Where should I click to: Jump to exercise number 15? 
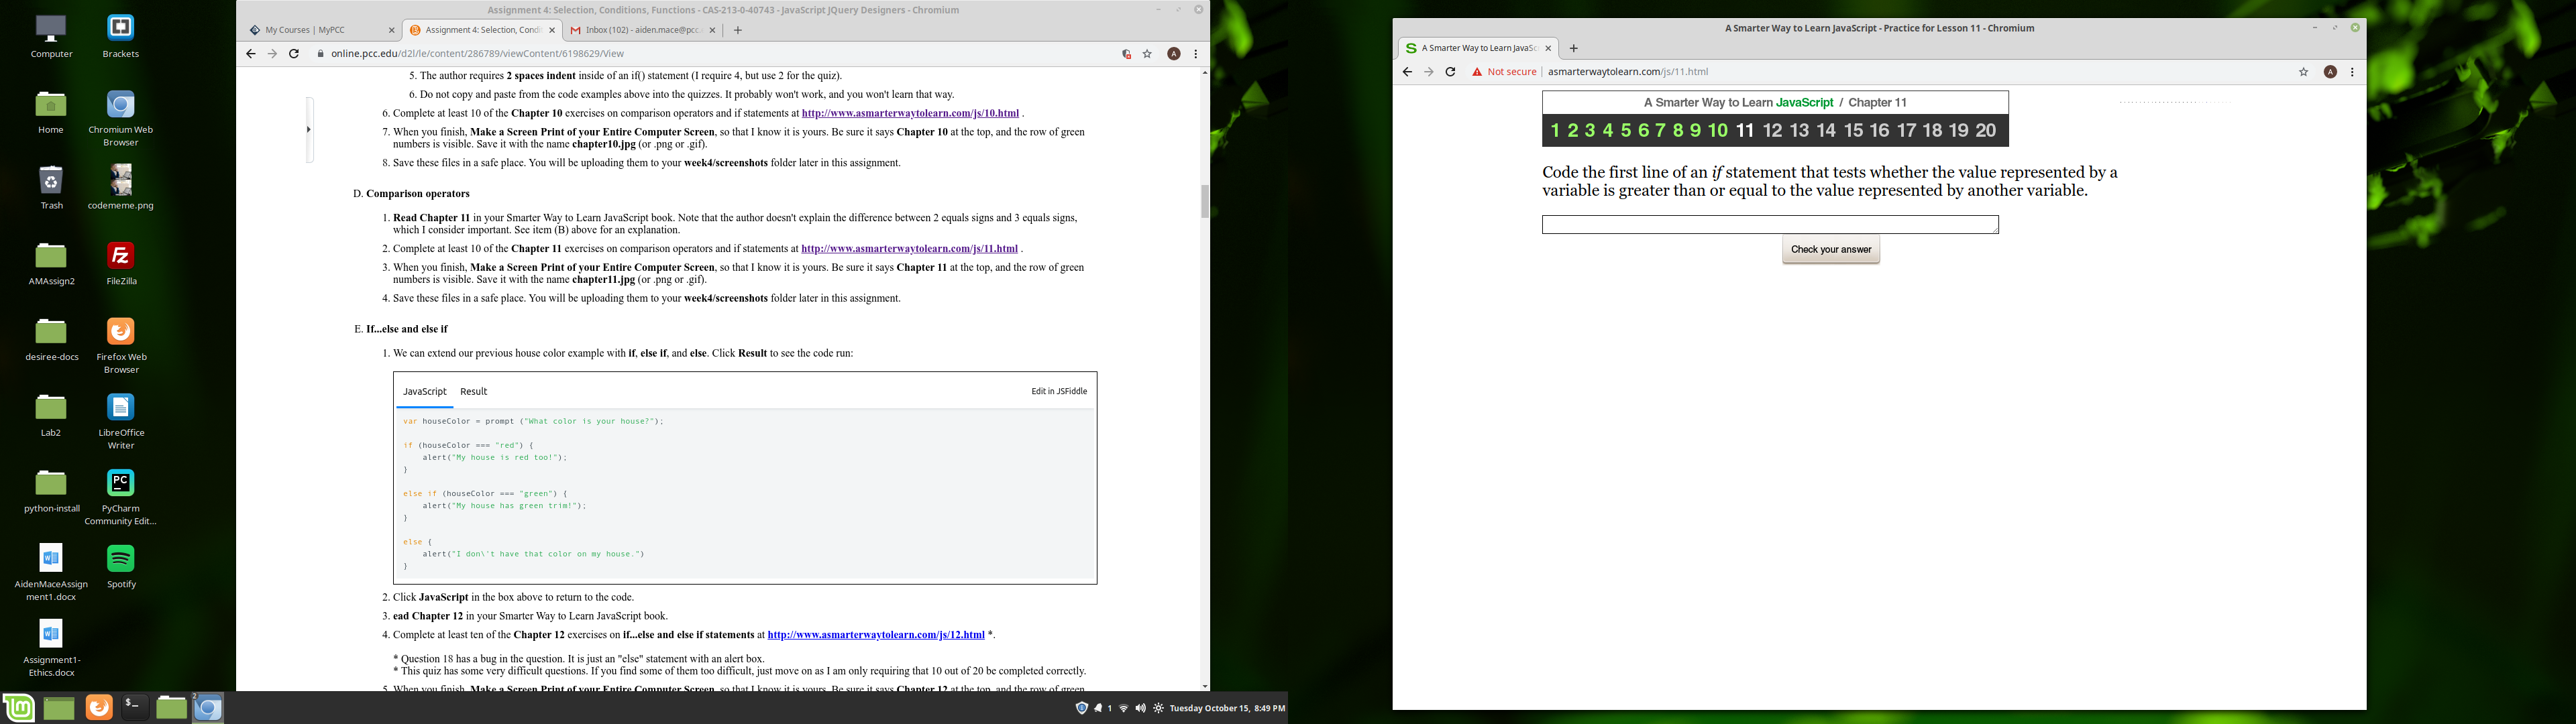(1853, 131)
